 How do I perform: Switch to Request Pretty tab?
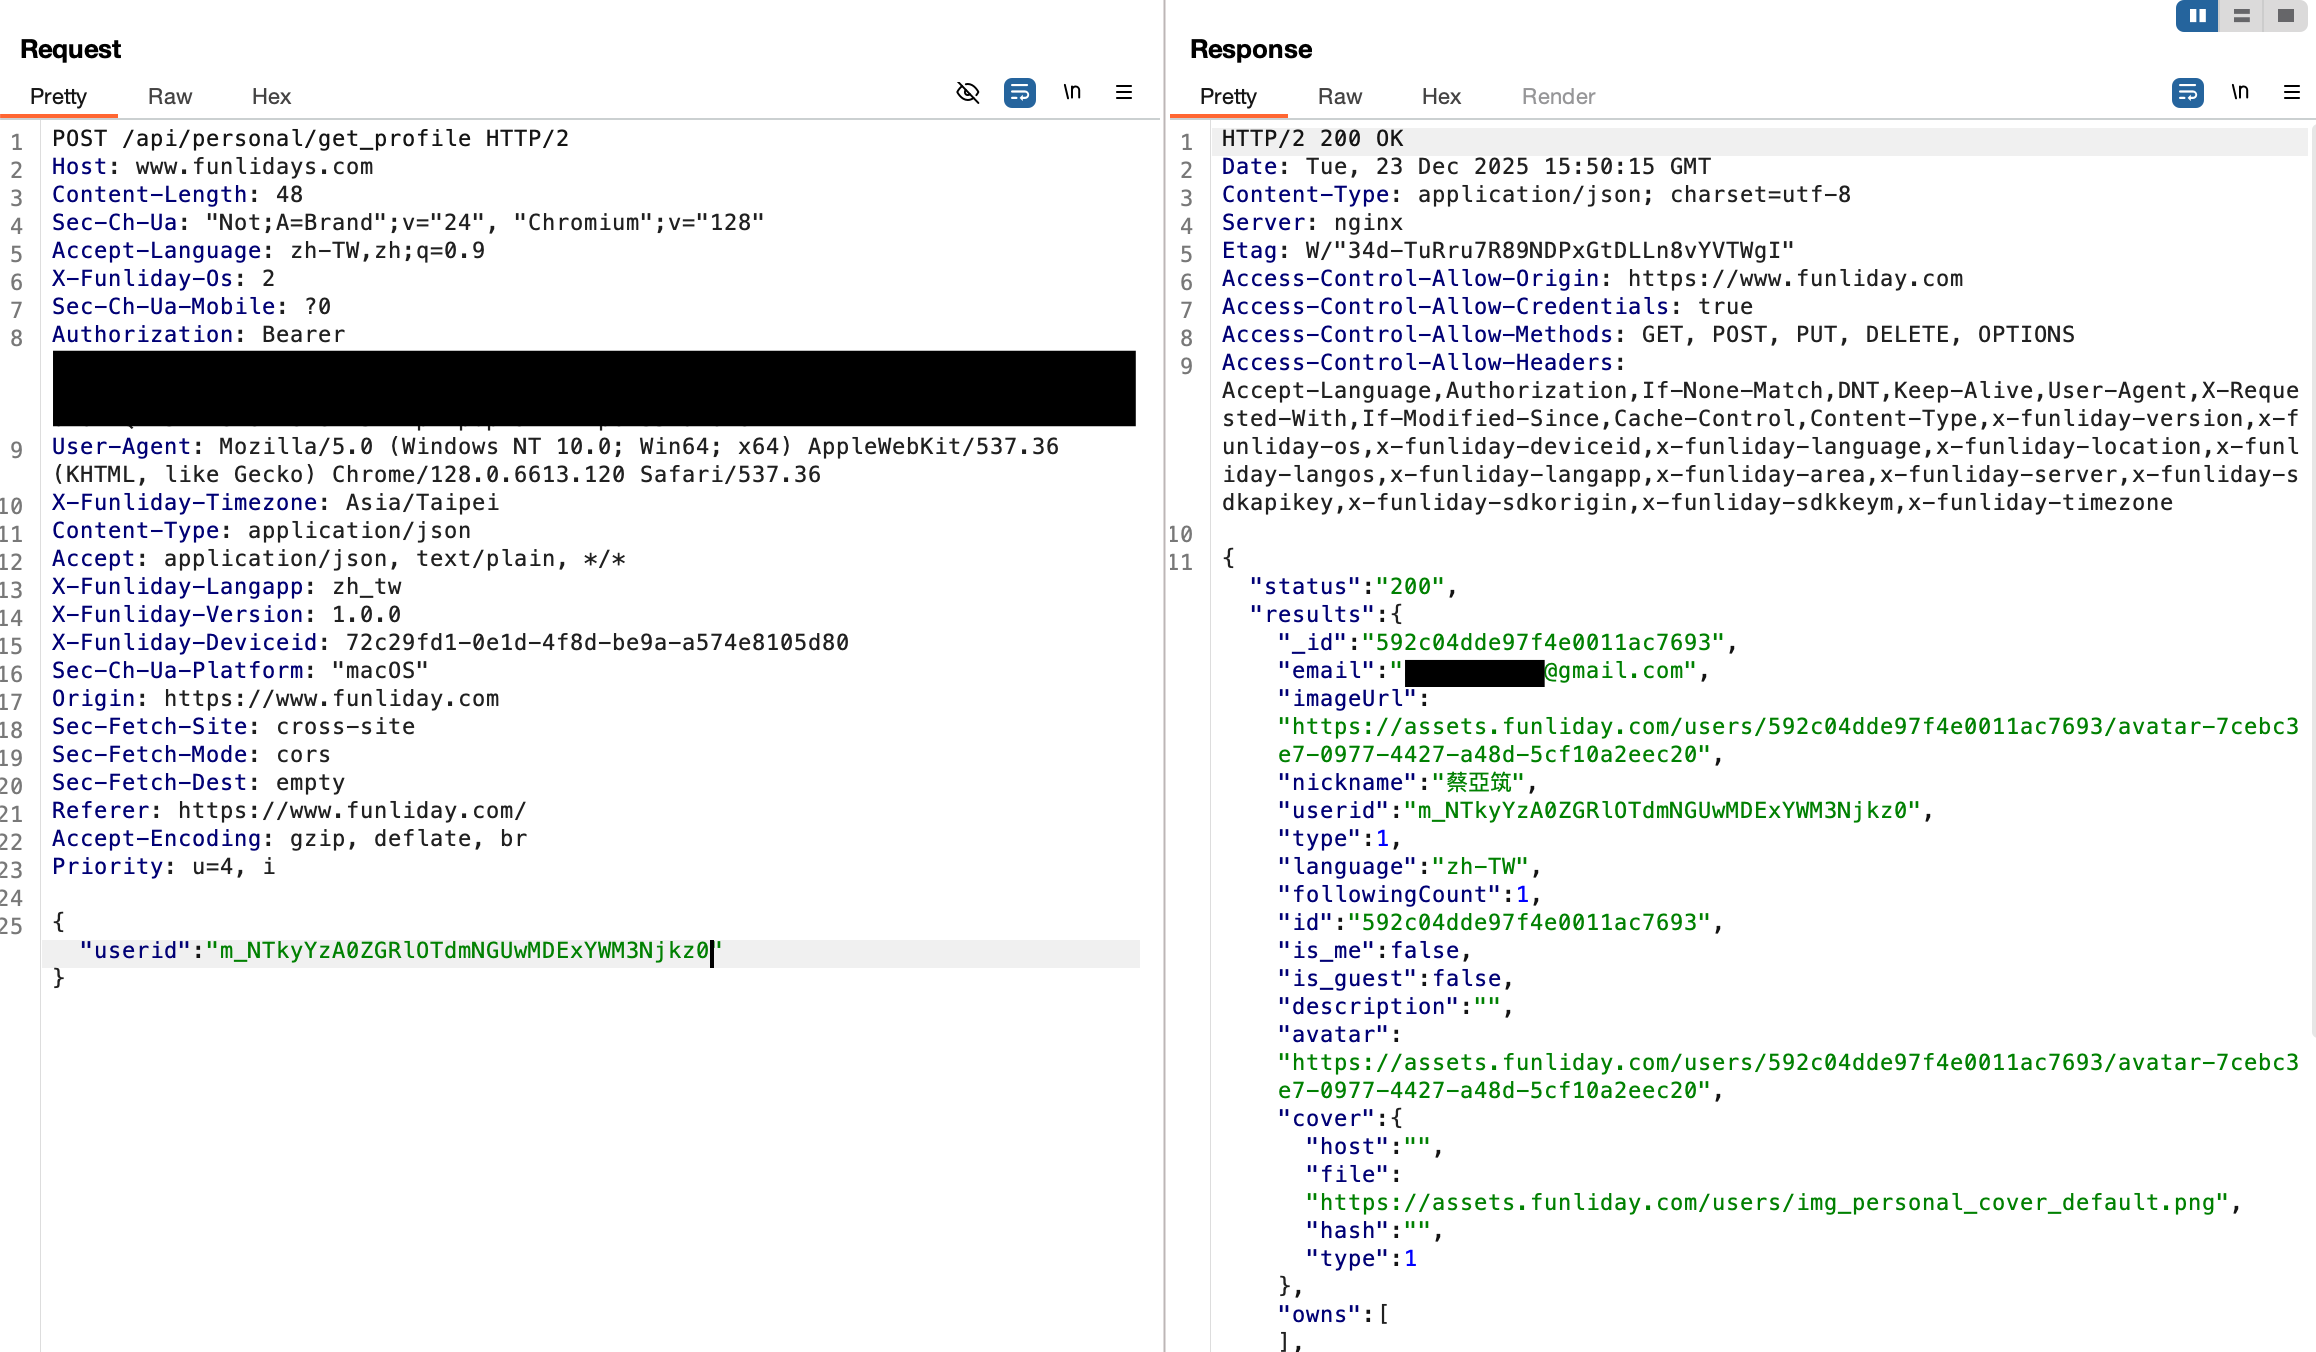(x=58, y=96)
